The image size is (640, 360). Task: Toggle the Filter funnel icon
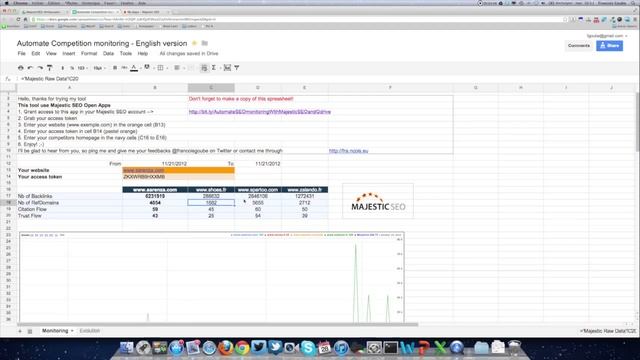tap(237, 68)
